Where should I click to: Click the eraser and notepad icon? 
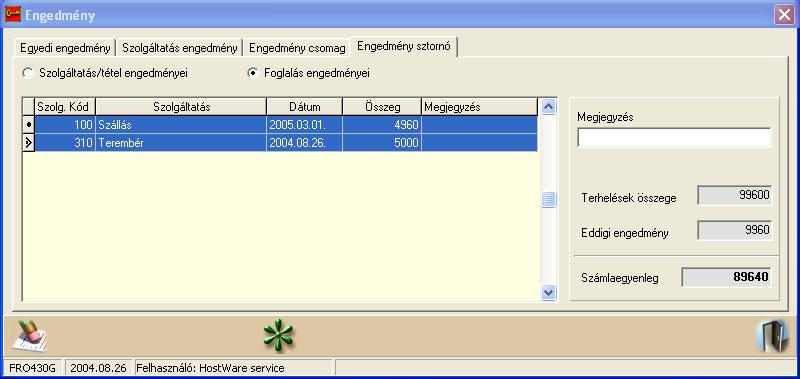pos(29,335)
